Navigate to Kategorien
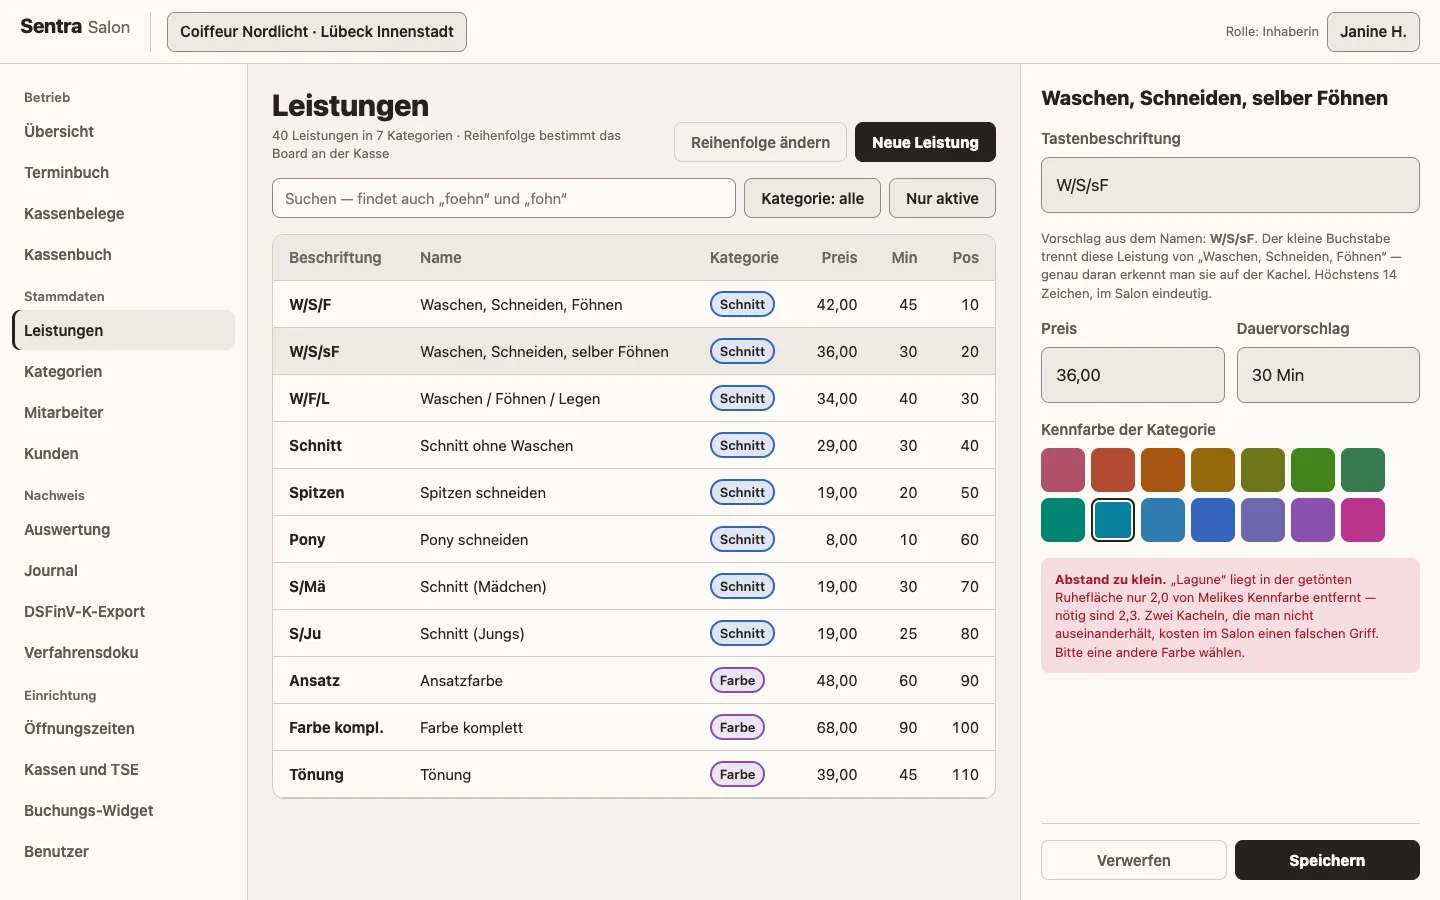The height and width of the screenshot is (900, 1440). 123,372
